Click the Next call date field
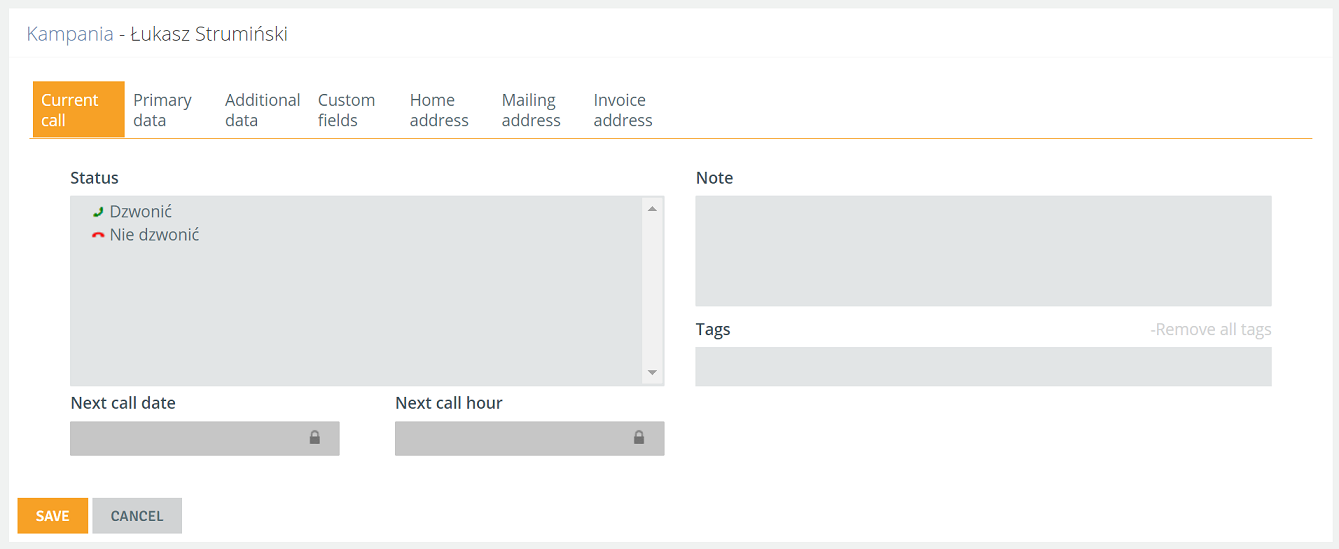 [205, 438]
